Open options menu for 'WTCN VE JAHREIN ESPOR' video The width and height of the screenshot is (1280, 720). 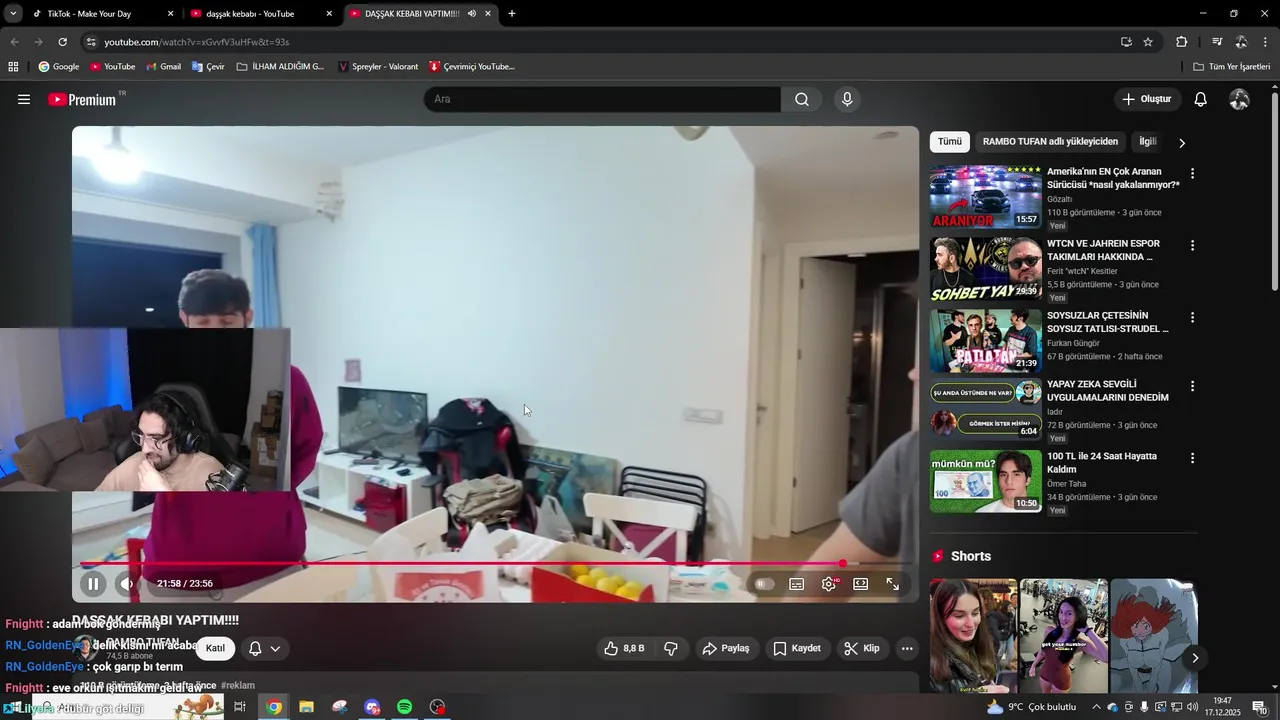click(x=1192, y=245)
